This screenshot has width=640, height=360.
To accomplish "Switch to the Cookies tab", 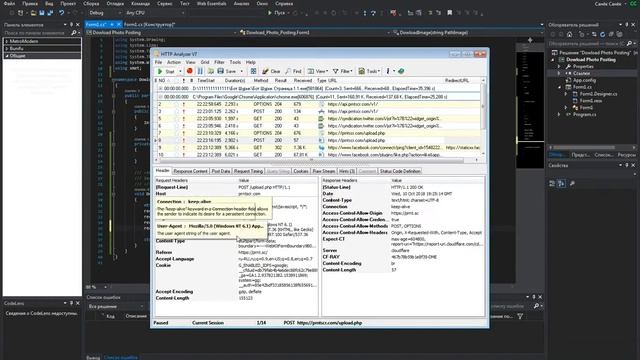I will tap(301, 171).
